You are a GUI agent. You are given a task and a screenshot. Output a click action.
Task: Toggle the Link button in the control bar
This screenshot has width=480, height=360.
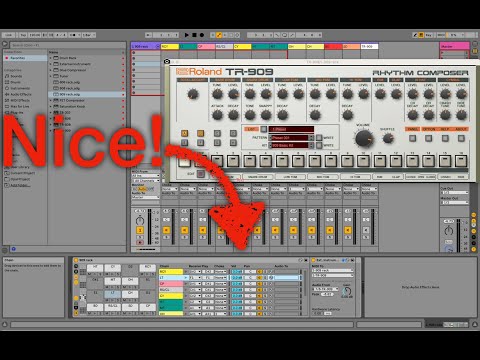tap(9, 35)
